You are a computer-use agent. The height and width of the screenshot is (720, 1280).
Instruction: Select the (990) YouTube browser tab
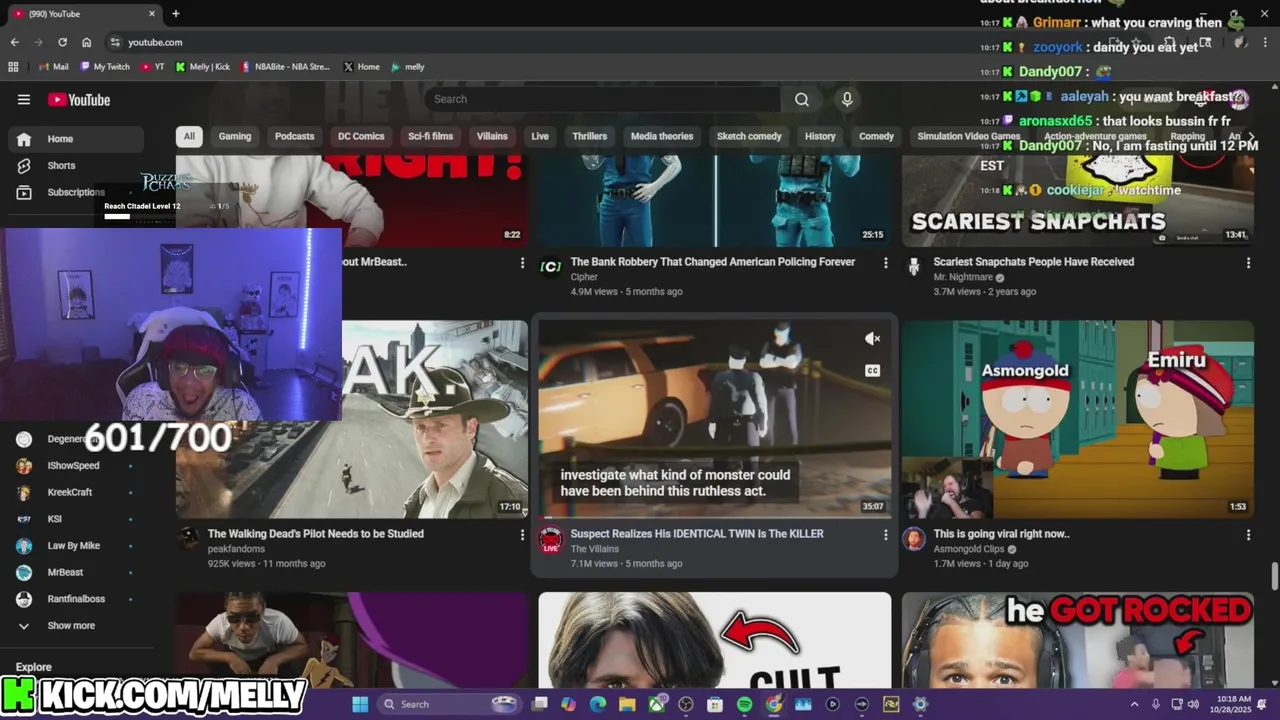[x=84, y=14]
